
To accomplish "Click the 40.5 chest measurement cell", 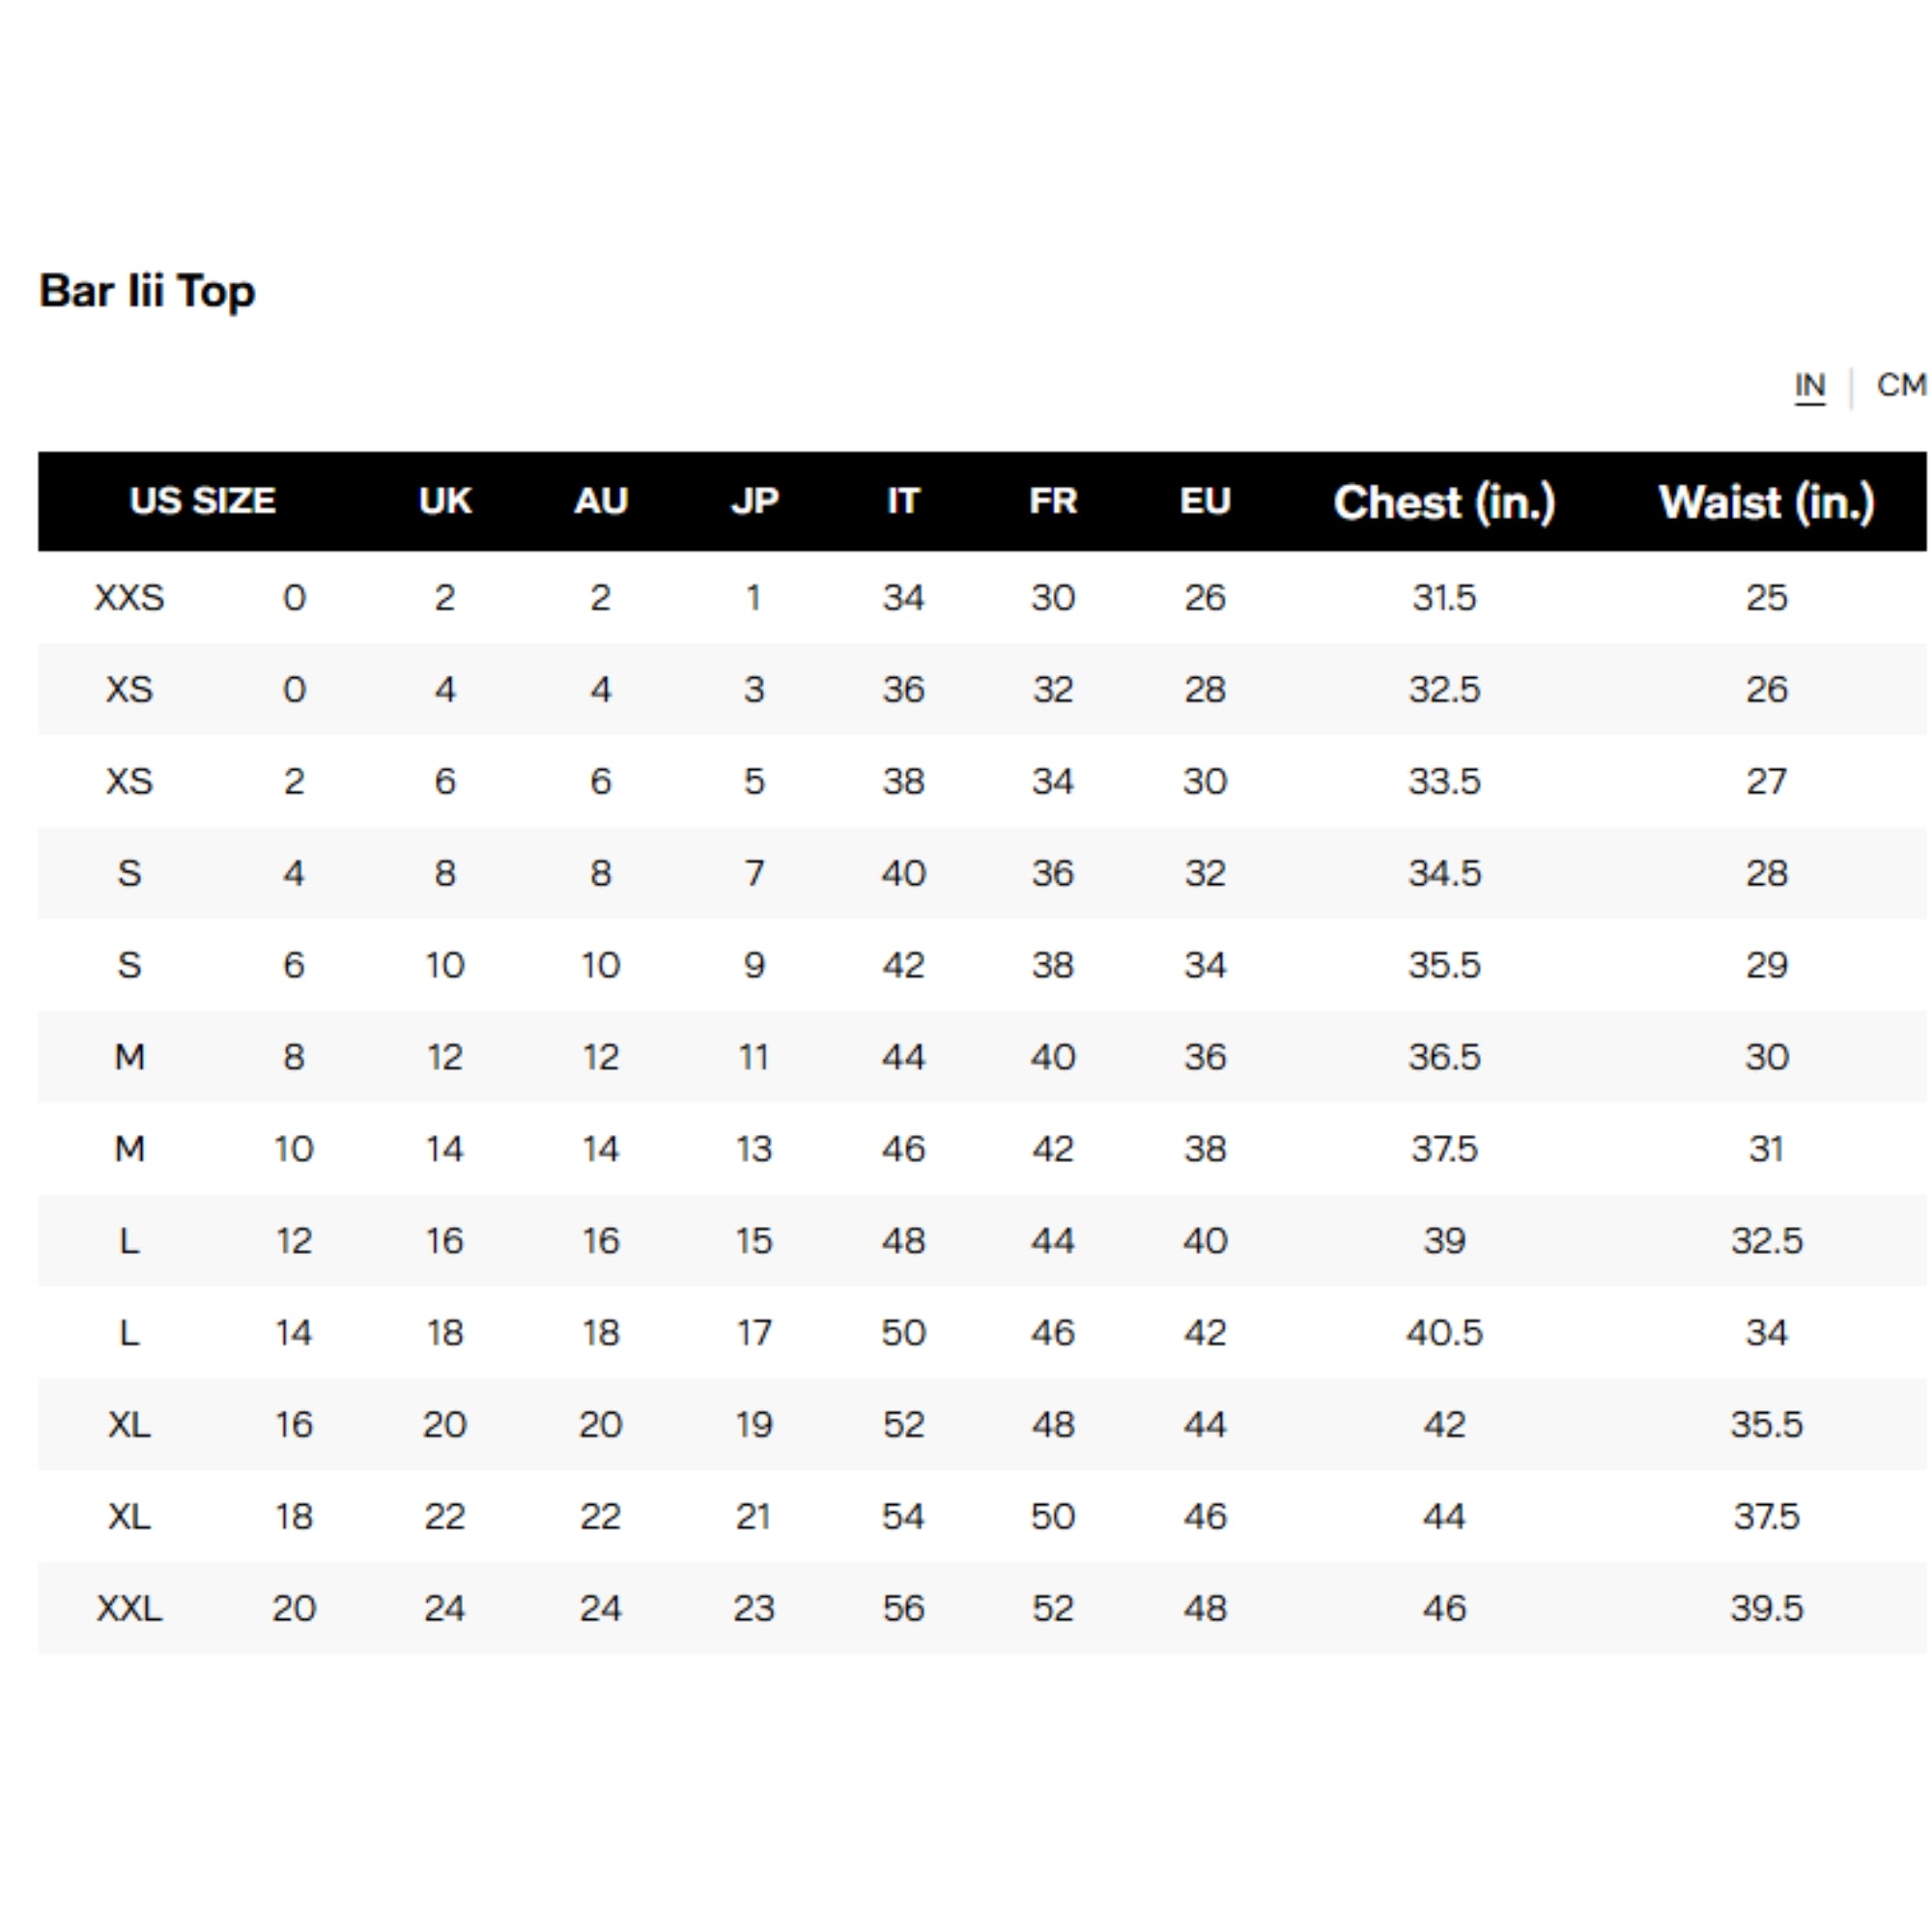I will coord(1444,1333).
